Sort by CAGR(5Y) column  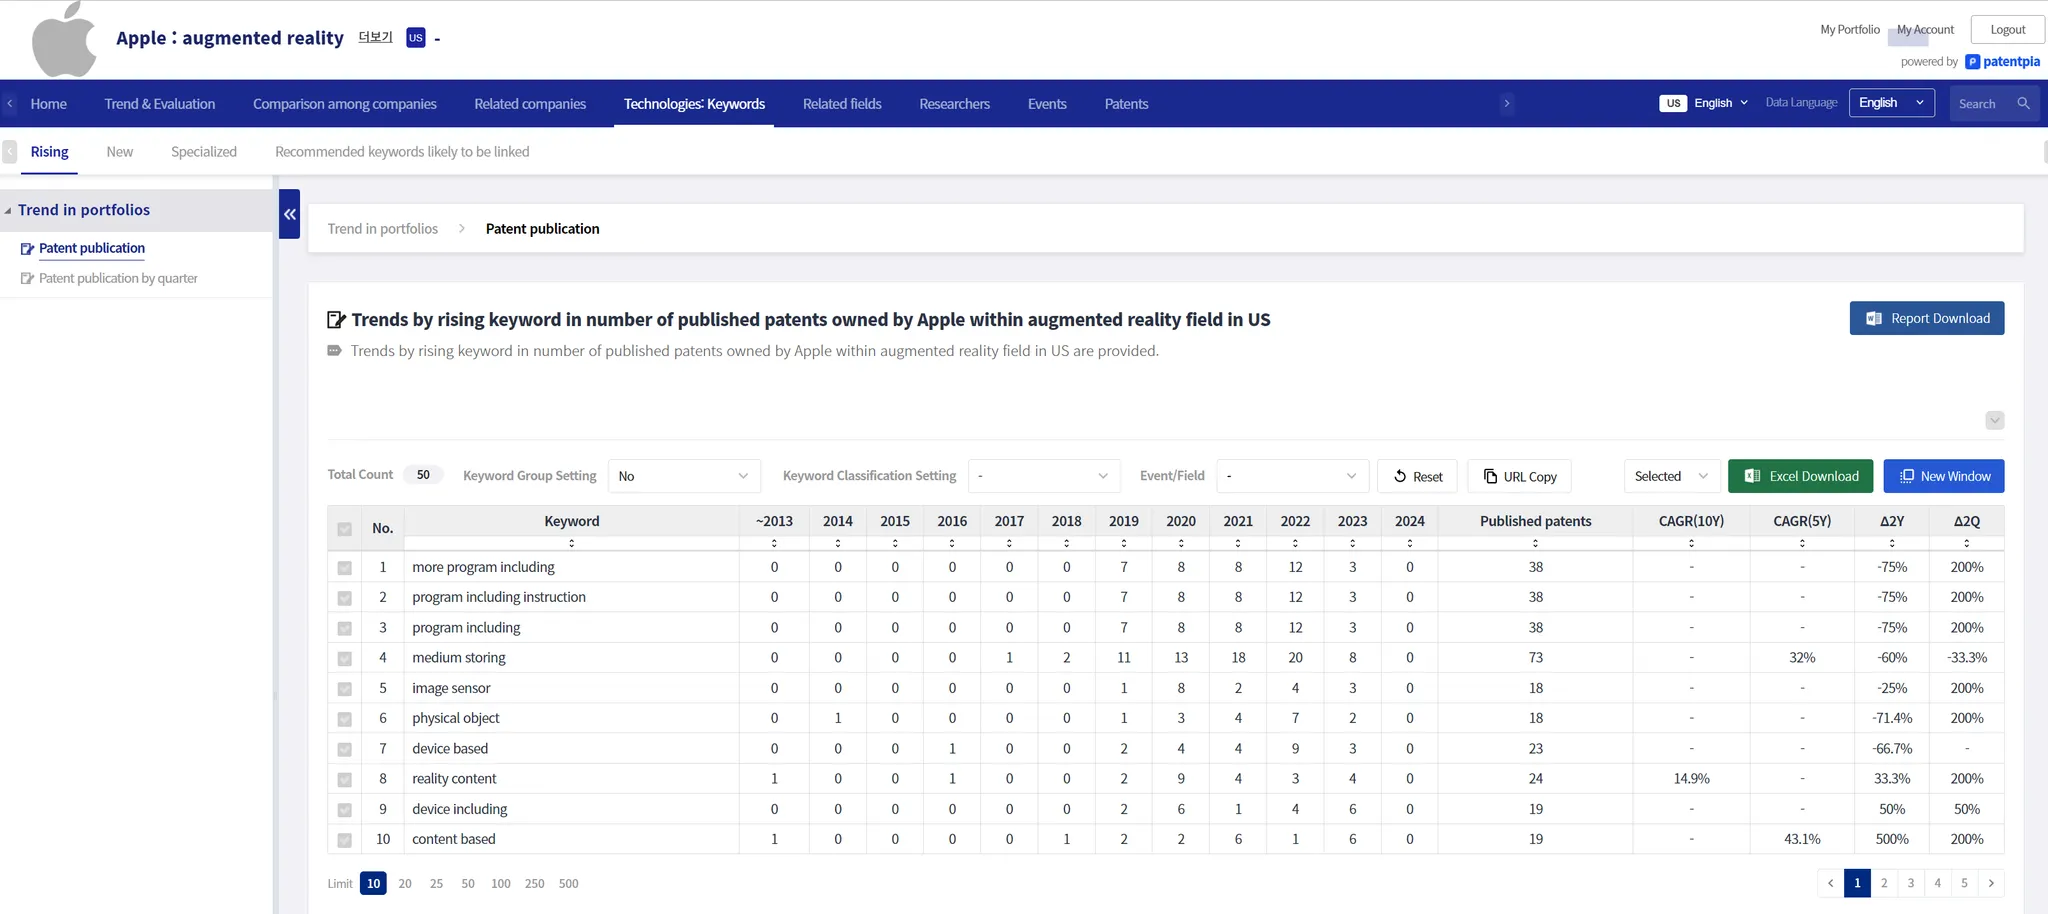1802,543
